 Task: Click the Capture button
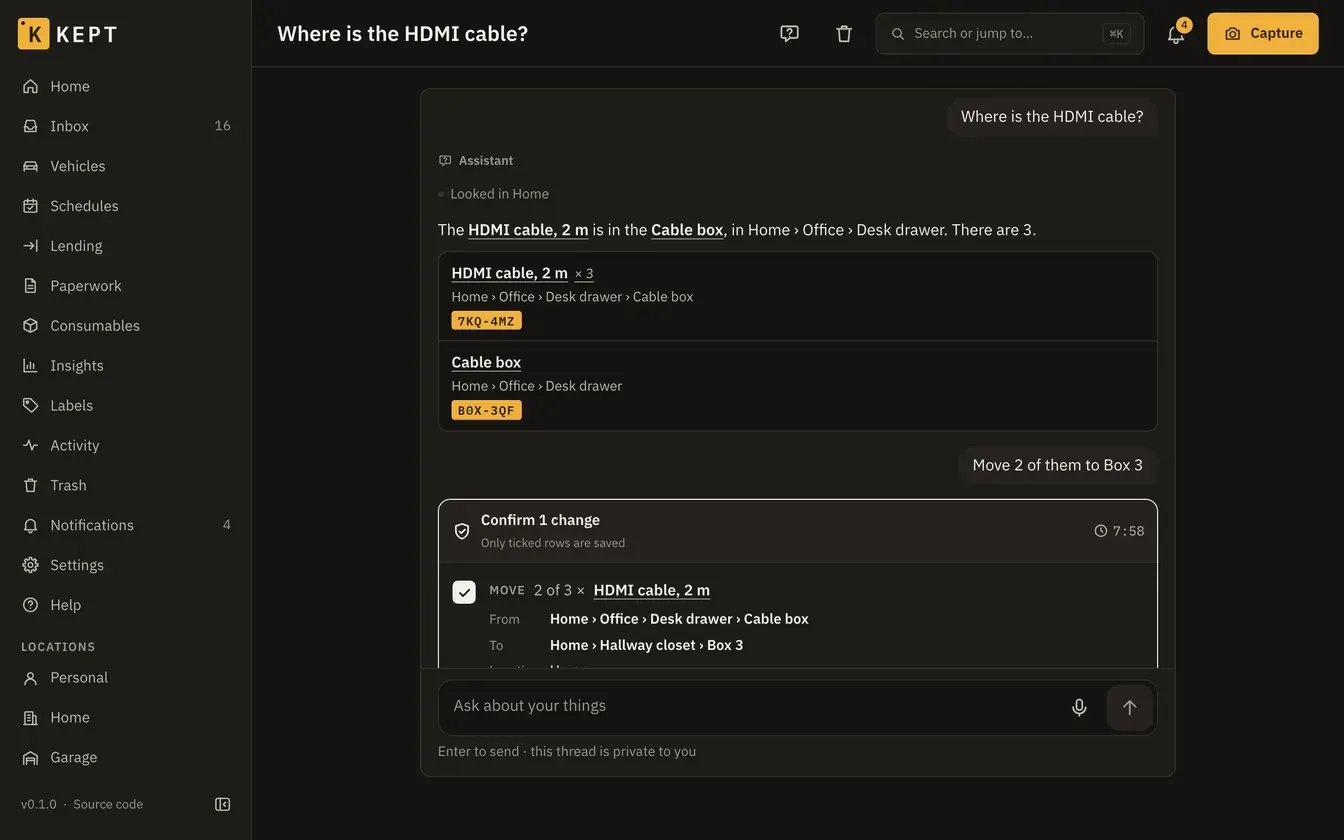[x=1263, y=33]
